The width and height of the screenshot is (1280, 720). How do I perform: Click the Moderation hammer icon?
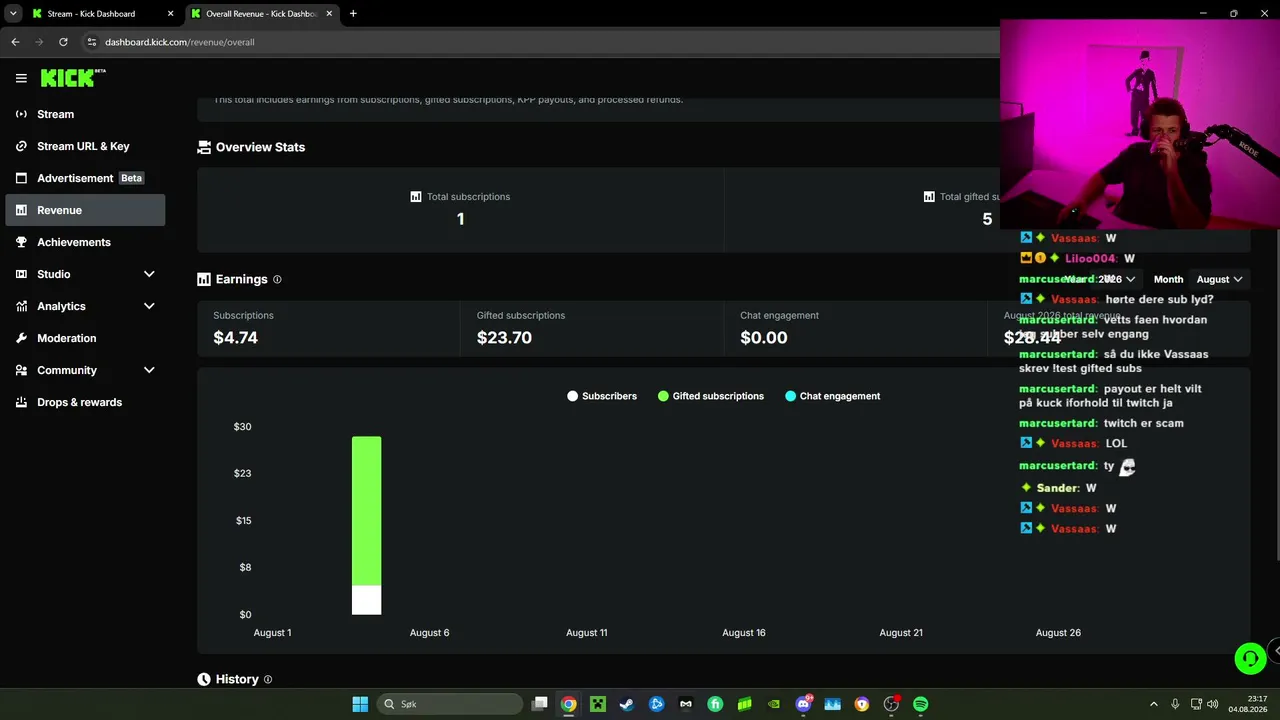[21, 338]
